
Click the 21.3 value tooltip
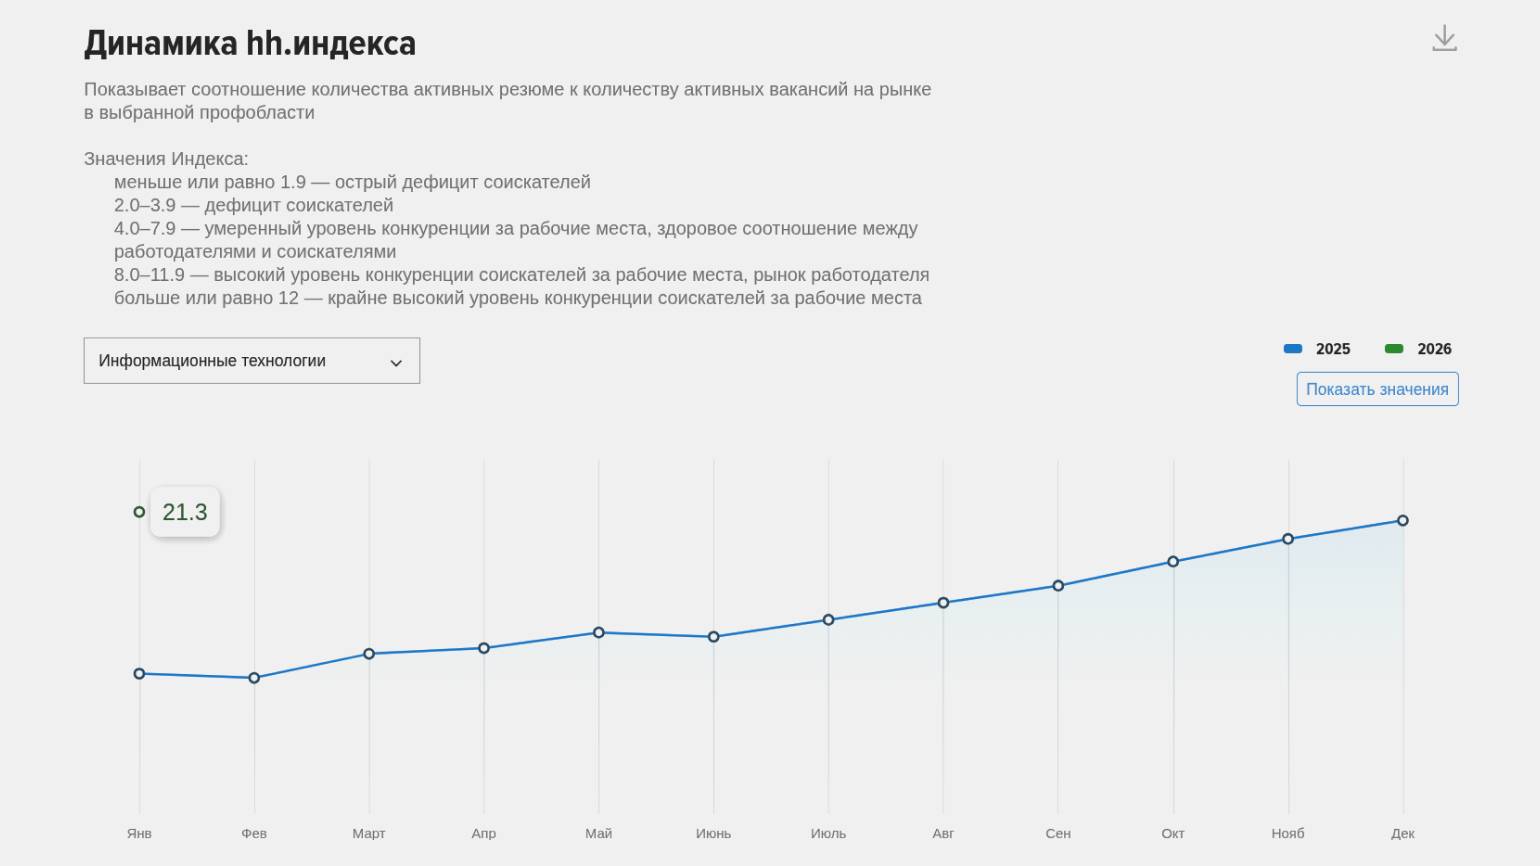pos(185,512)
